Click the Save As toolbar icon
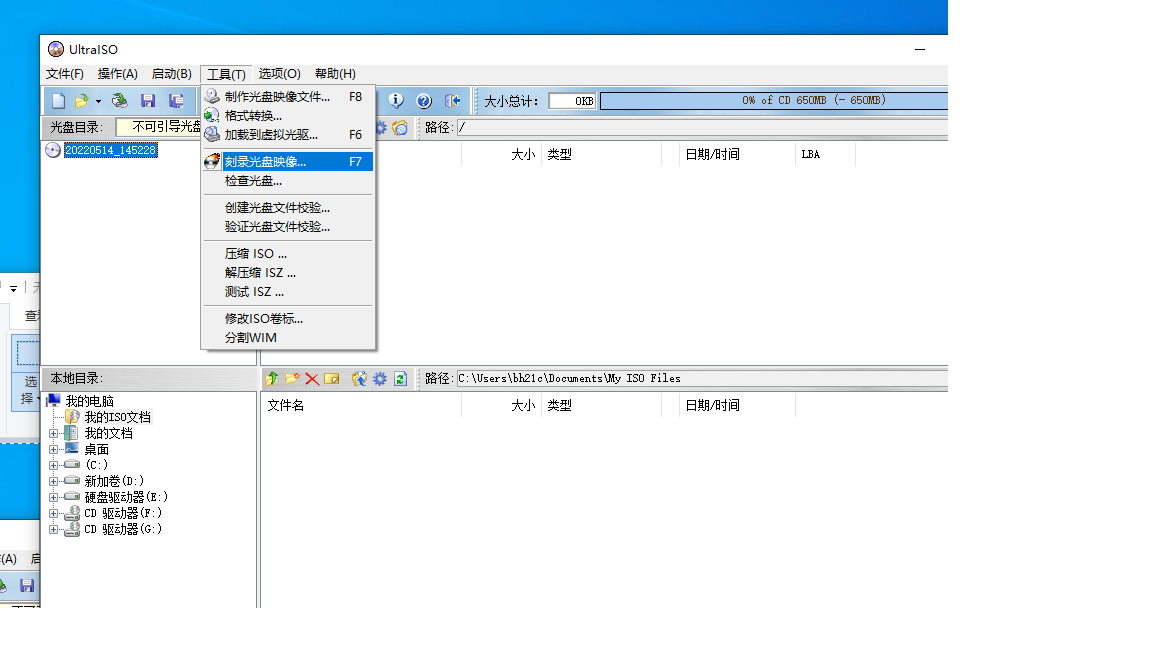 point(176,101)
